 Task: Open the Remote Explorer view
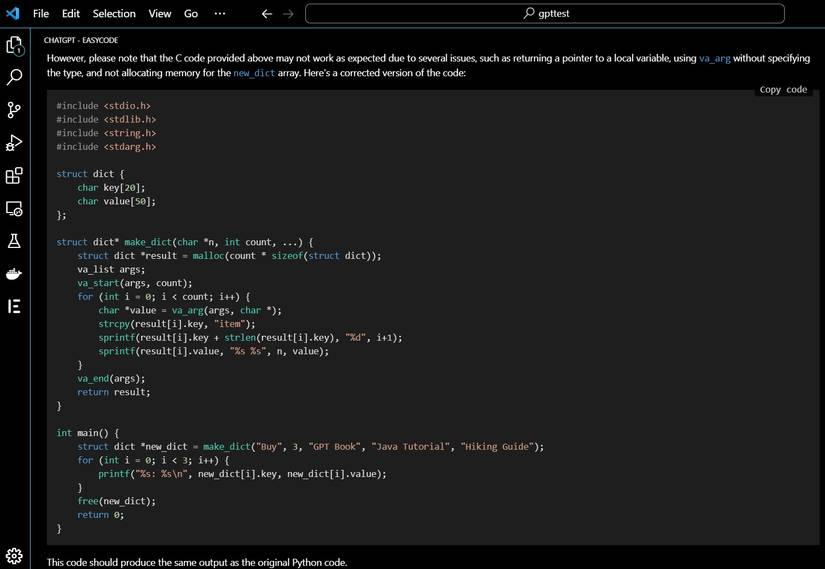tap(14, 208)
